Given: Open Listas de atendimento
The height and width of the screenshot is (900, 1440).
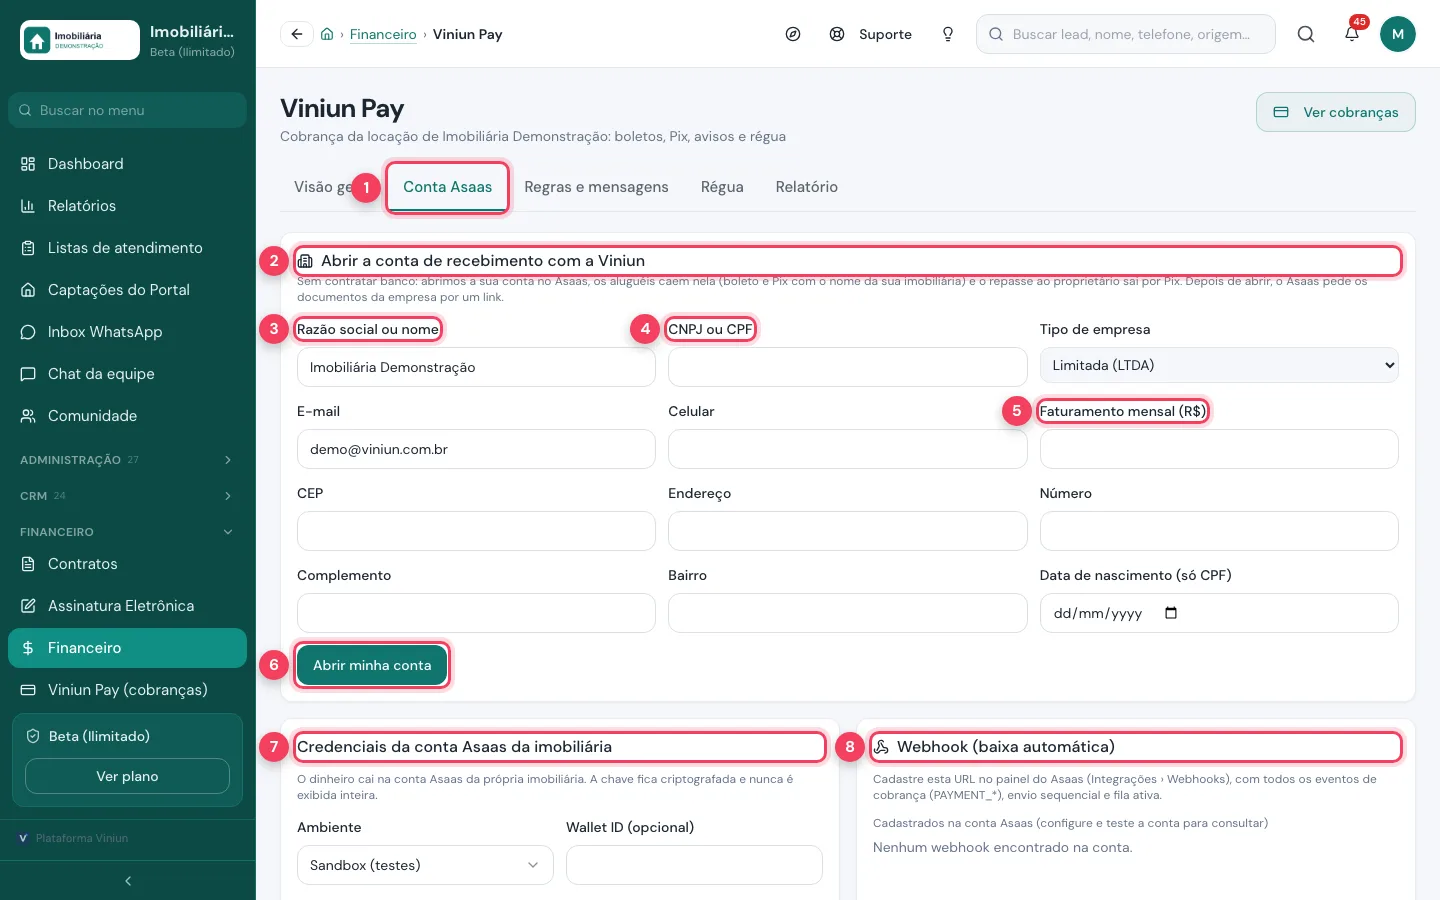Looking at the screenshot, I should point(127,248).
